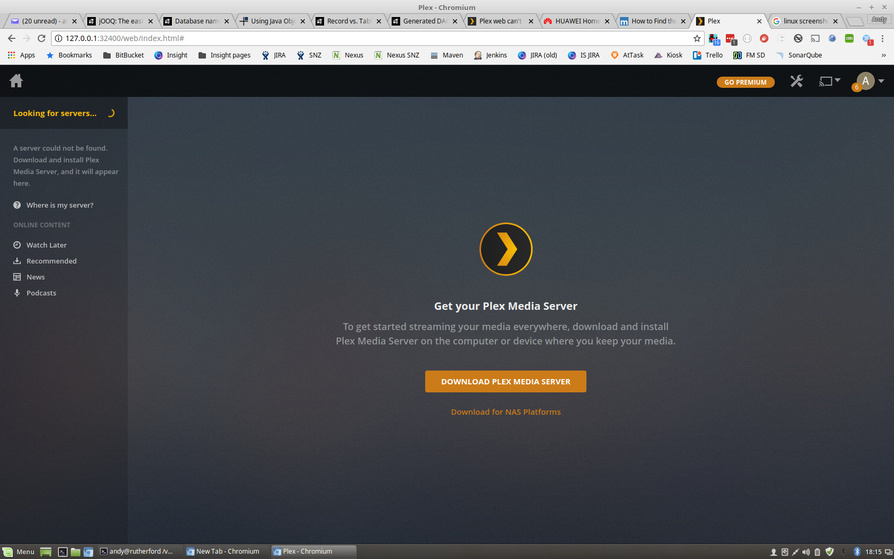The width and height of the screenshot is (894, 559).
Task: Open file manager folder launcher in taskbar
Action: coord(75,552)
